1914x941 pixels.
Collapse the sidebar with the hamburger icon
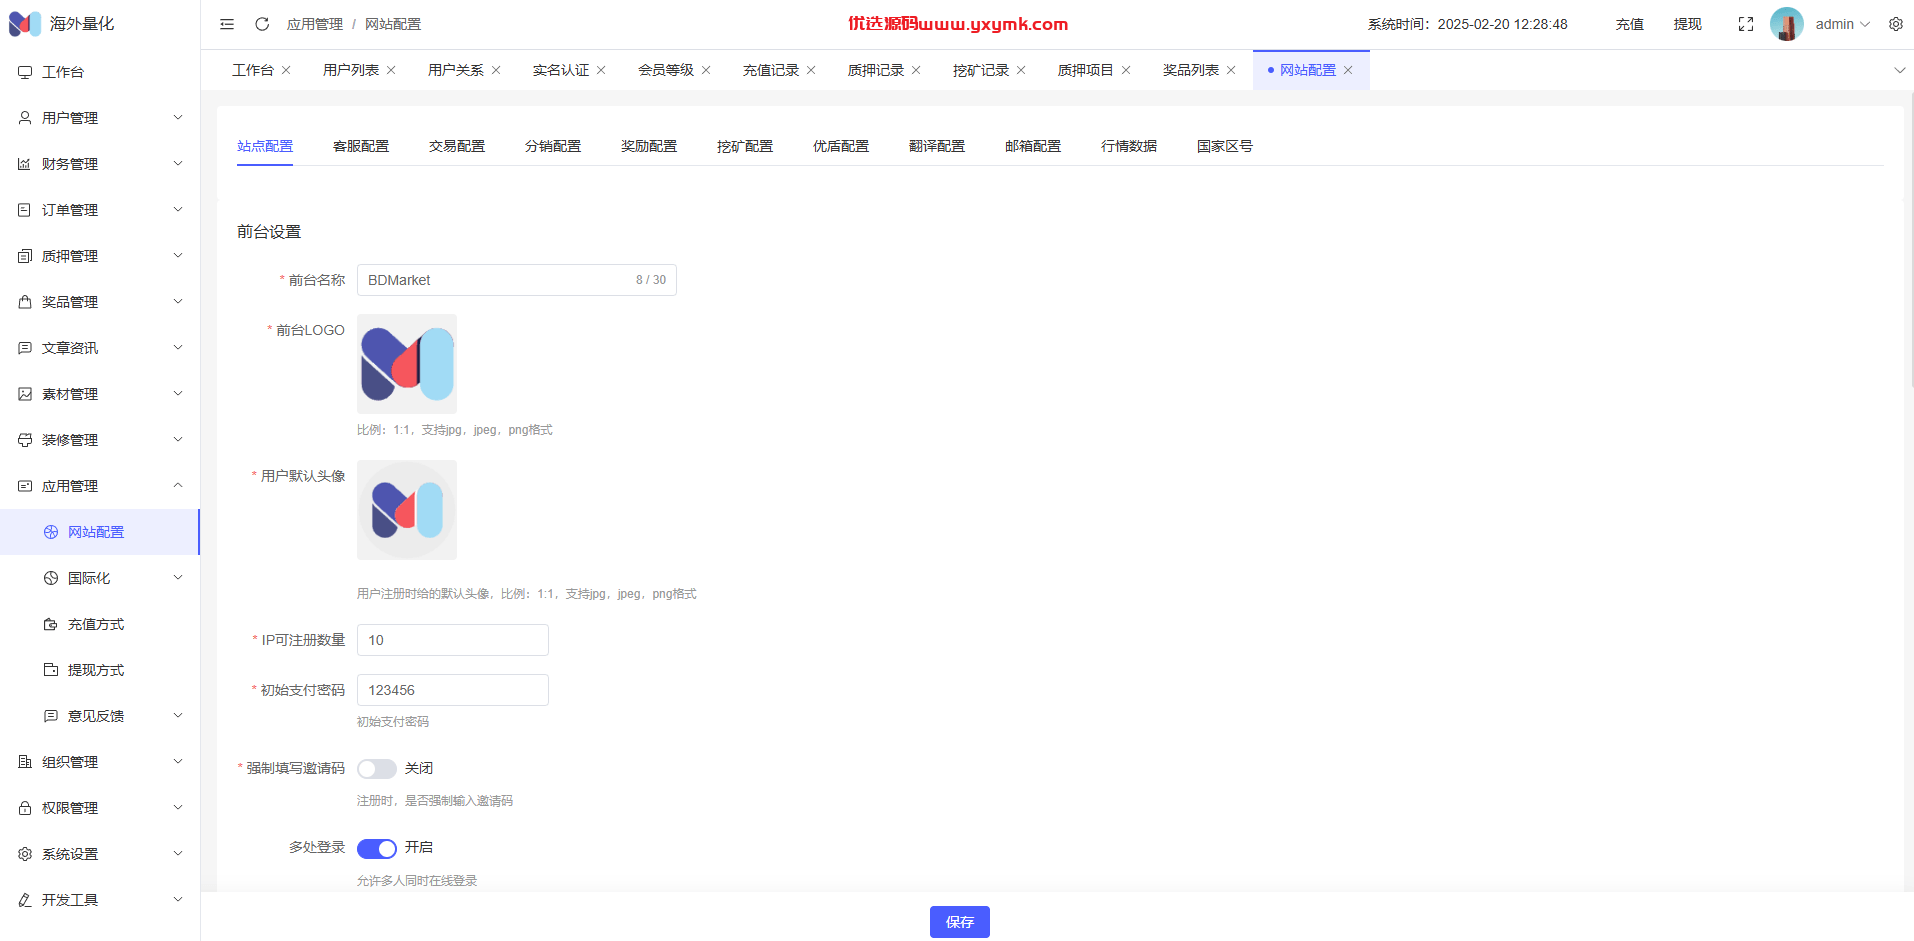227,24
